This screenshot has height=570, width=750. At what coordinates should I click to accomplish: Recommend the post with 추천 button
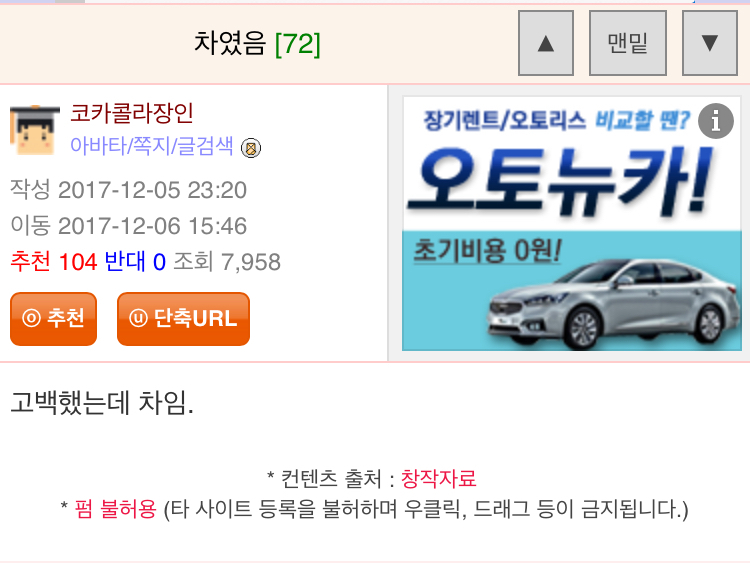click(54, 318)
